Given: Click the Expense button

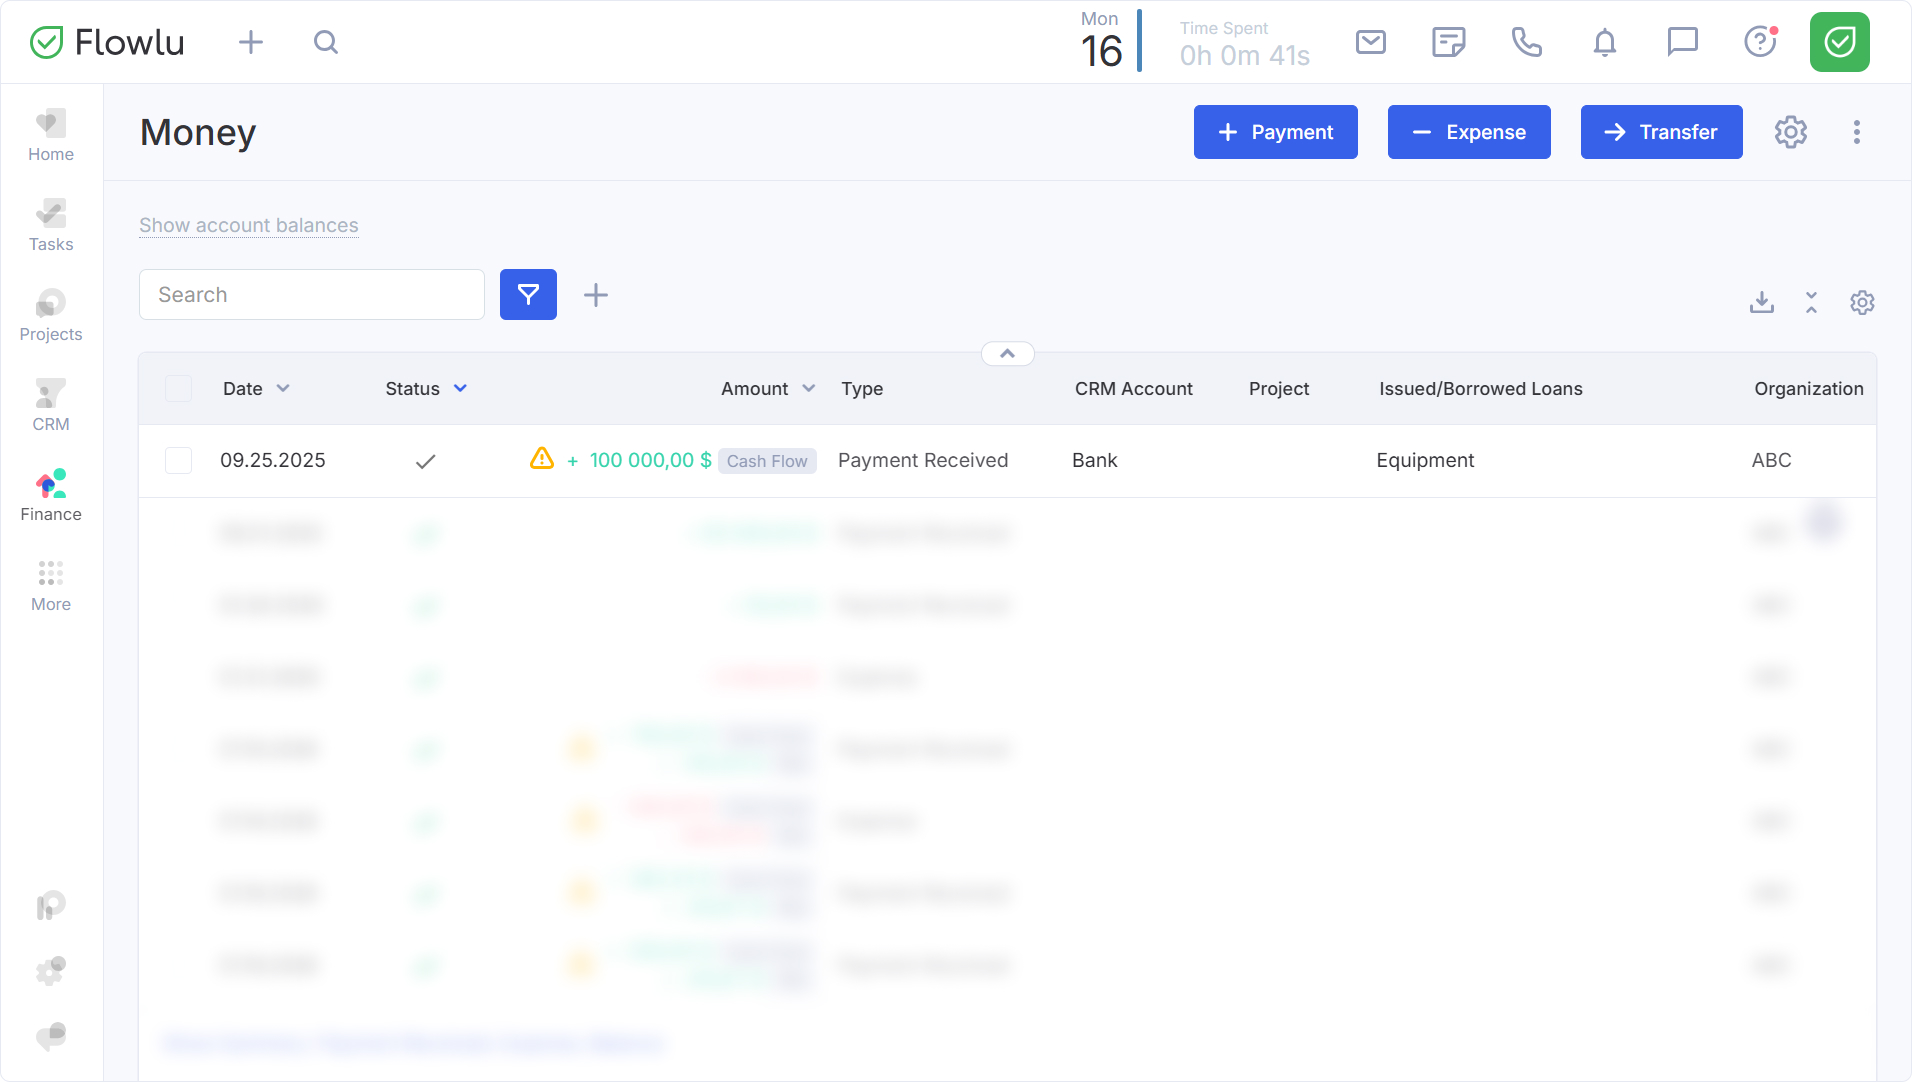Looking at the screenshot, I should [1468, 132].
